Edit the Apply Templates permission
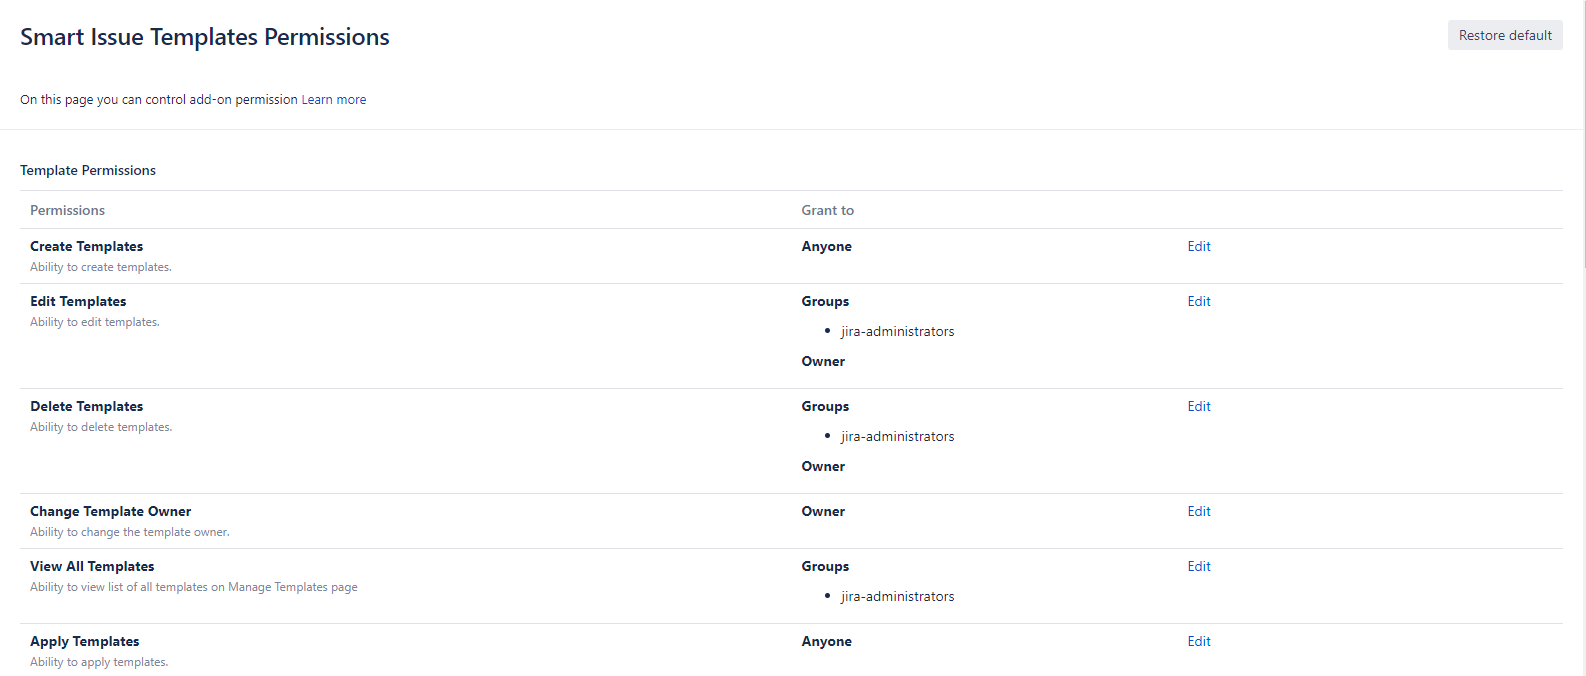Viewport: 1586px width, 676px height. (1198, 641)
